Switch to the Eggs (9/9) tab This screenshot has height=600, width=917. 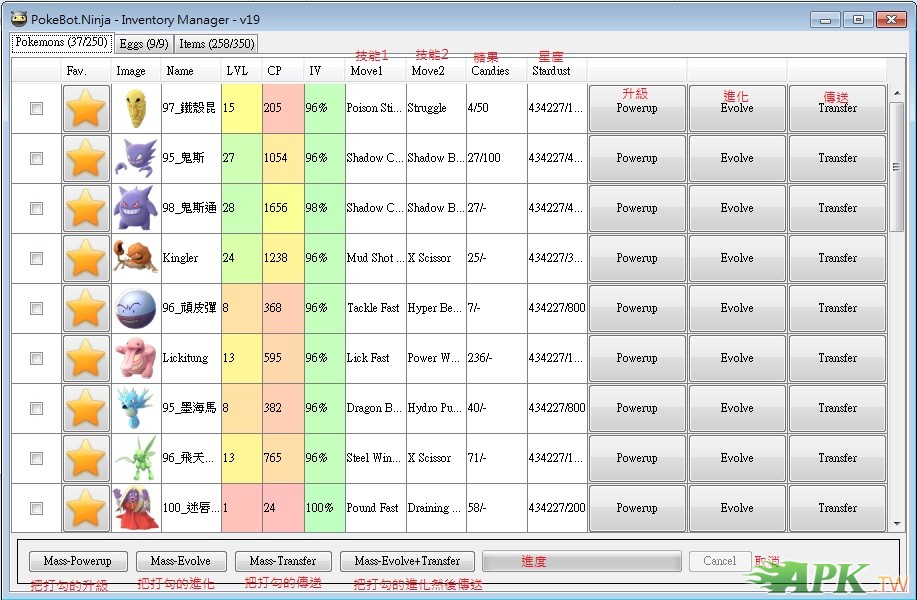(x=143, y=43)
